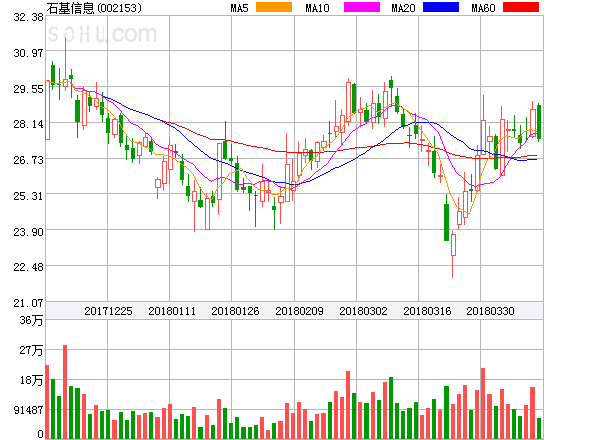Image resolution: width=600 pixels, height=440 pixels.
Task: Click the red MA60 legend swatch
Action: [x=521, y=7]
